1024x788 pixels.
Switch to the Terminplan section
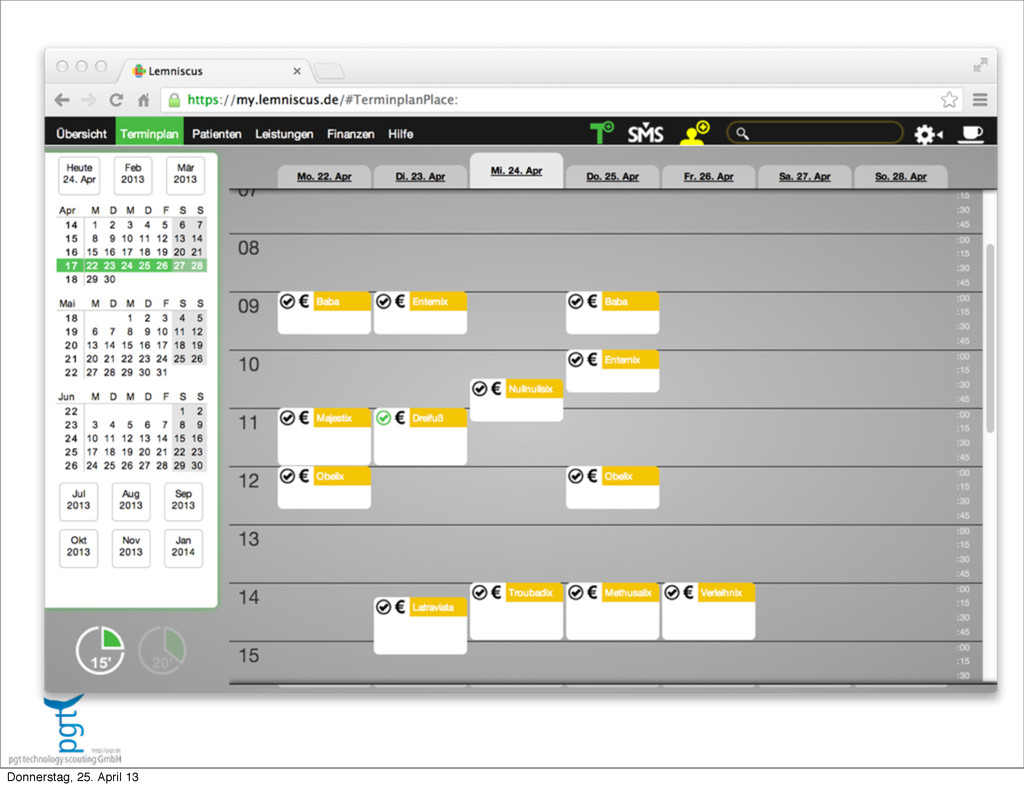tap(150, 134)
